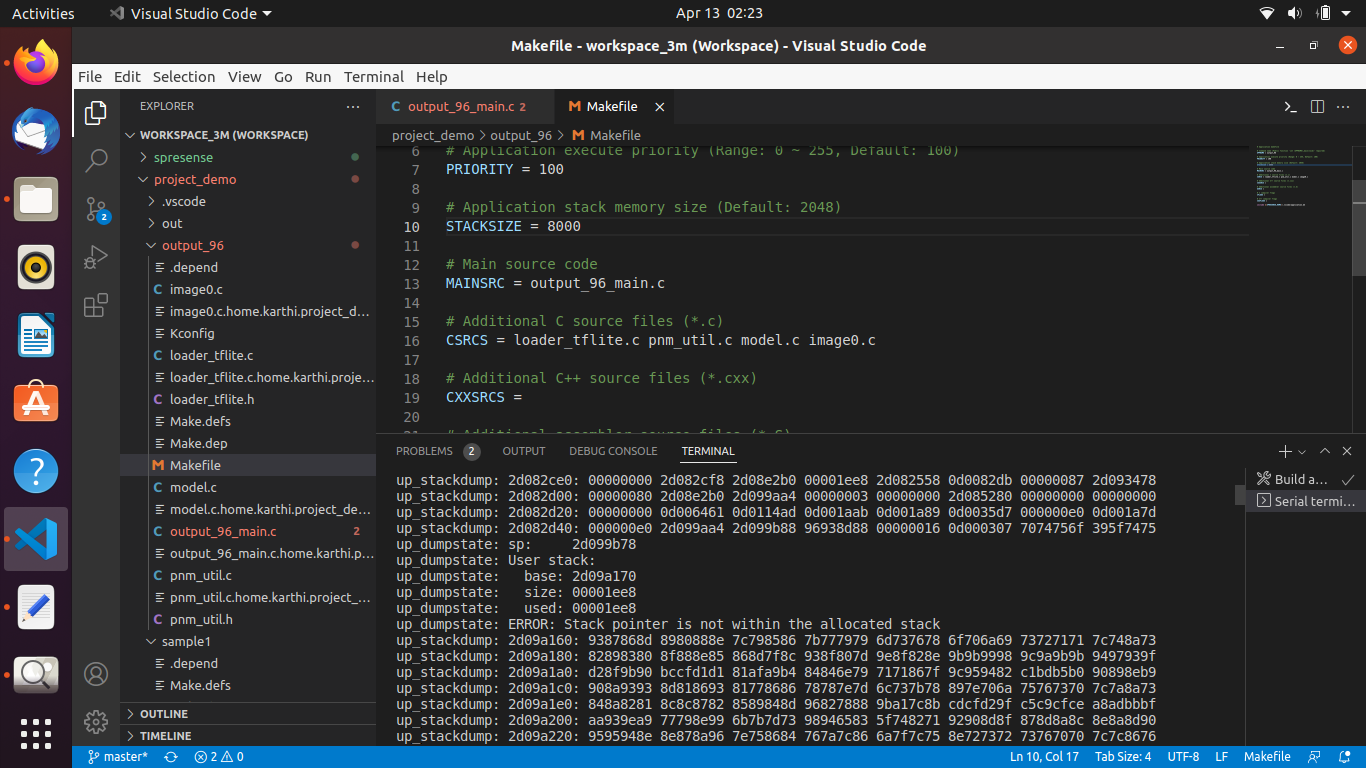Click the Explorer more actions ellipsis
This screenshot has width=1366, height=768.
click(353, 106)
